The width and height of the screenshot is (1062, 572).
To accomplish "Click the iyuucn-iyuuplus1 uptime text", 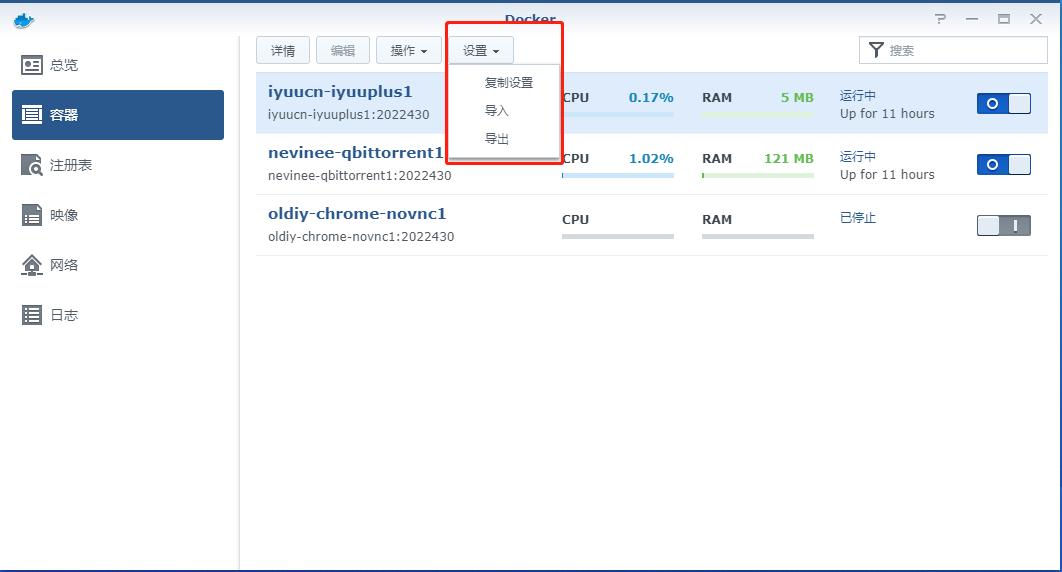I will pyautogui.click(x=887, y=114).
